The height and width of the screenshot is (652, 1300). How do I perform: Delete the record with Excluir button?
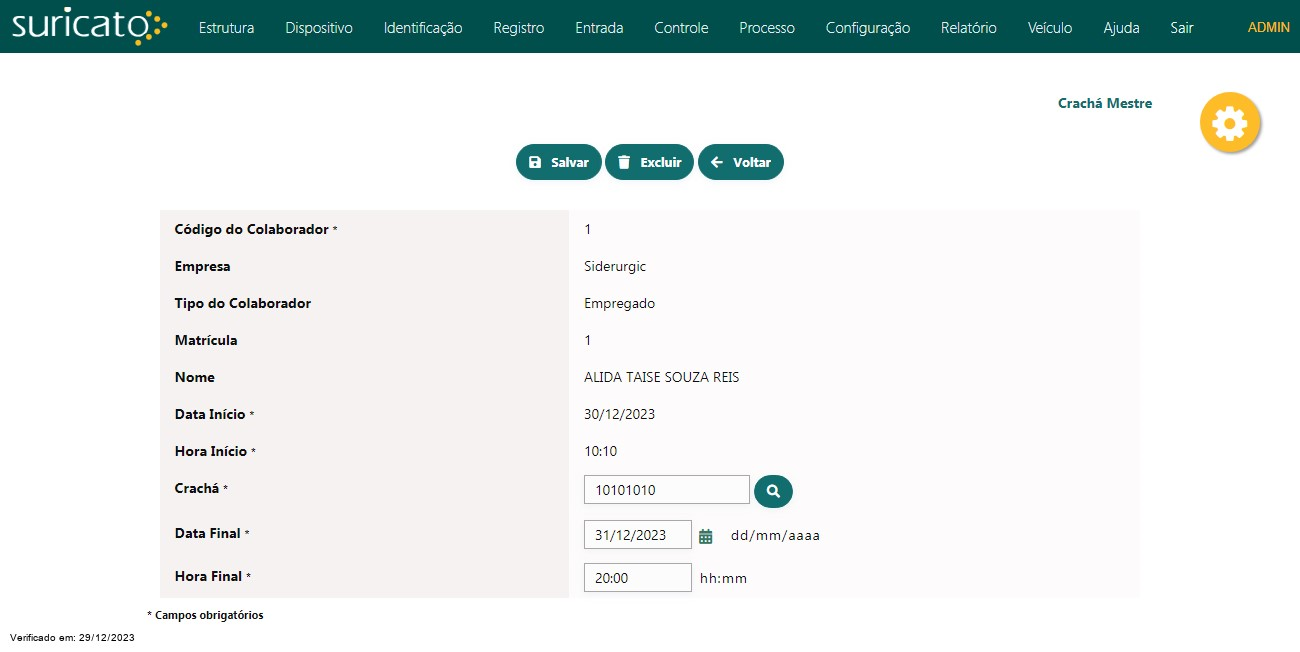649,162
